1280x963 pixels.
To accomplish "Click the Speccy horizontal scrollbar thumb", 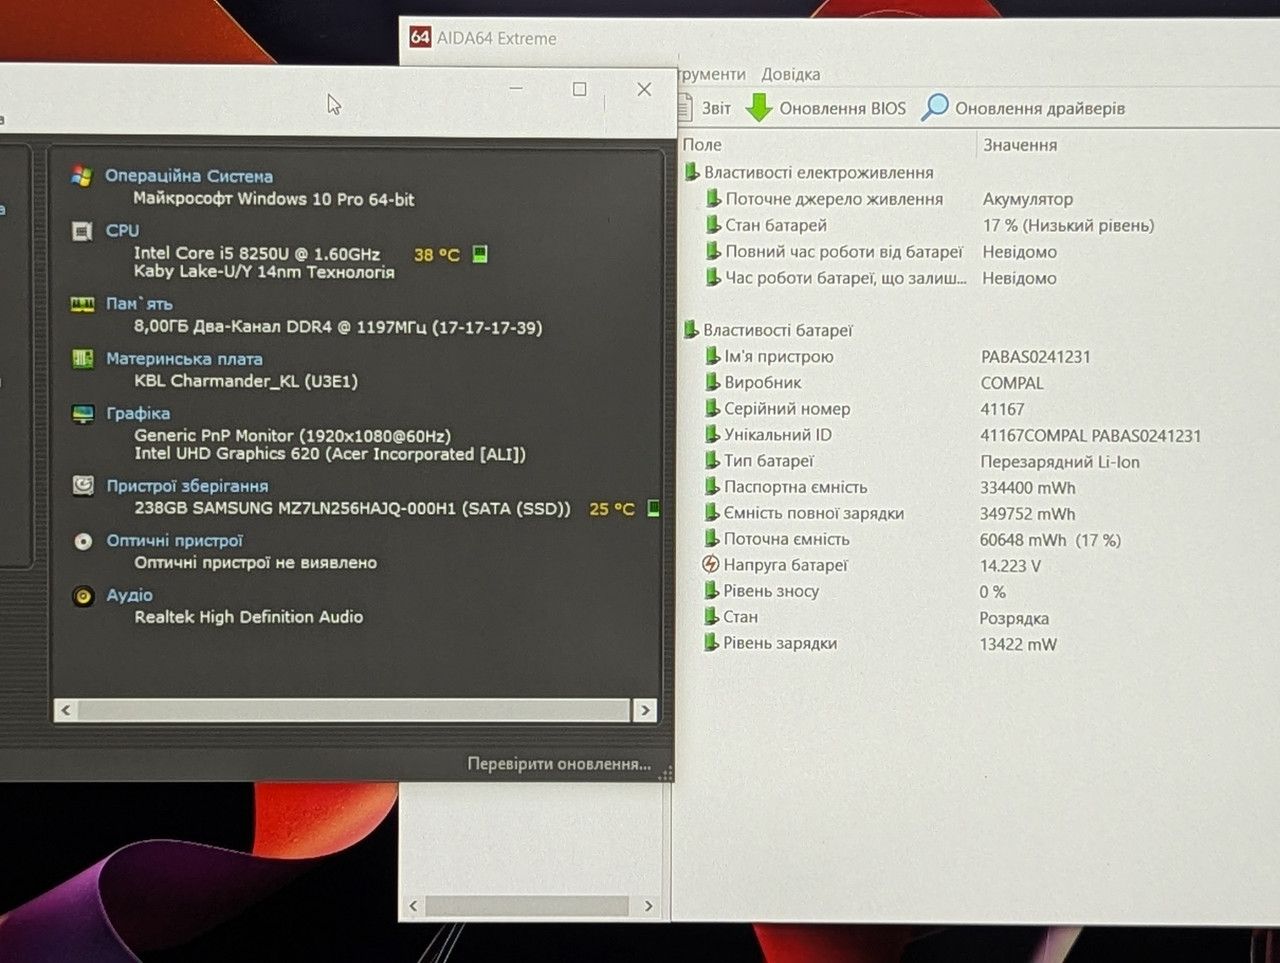I will point(353,710).
